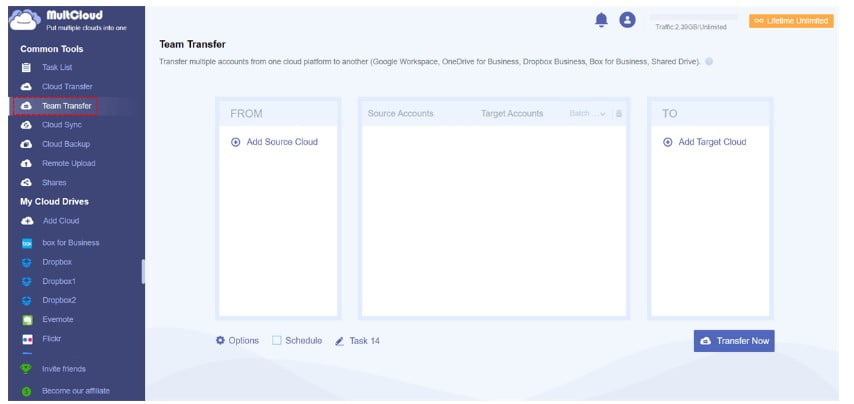Click the Evernote drive icon
Screen dimensions: 854x404
[27, 320]
